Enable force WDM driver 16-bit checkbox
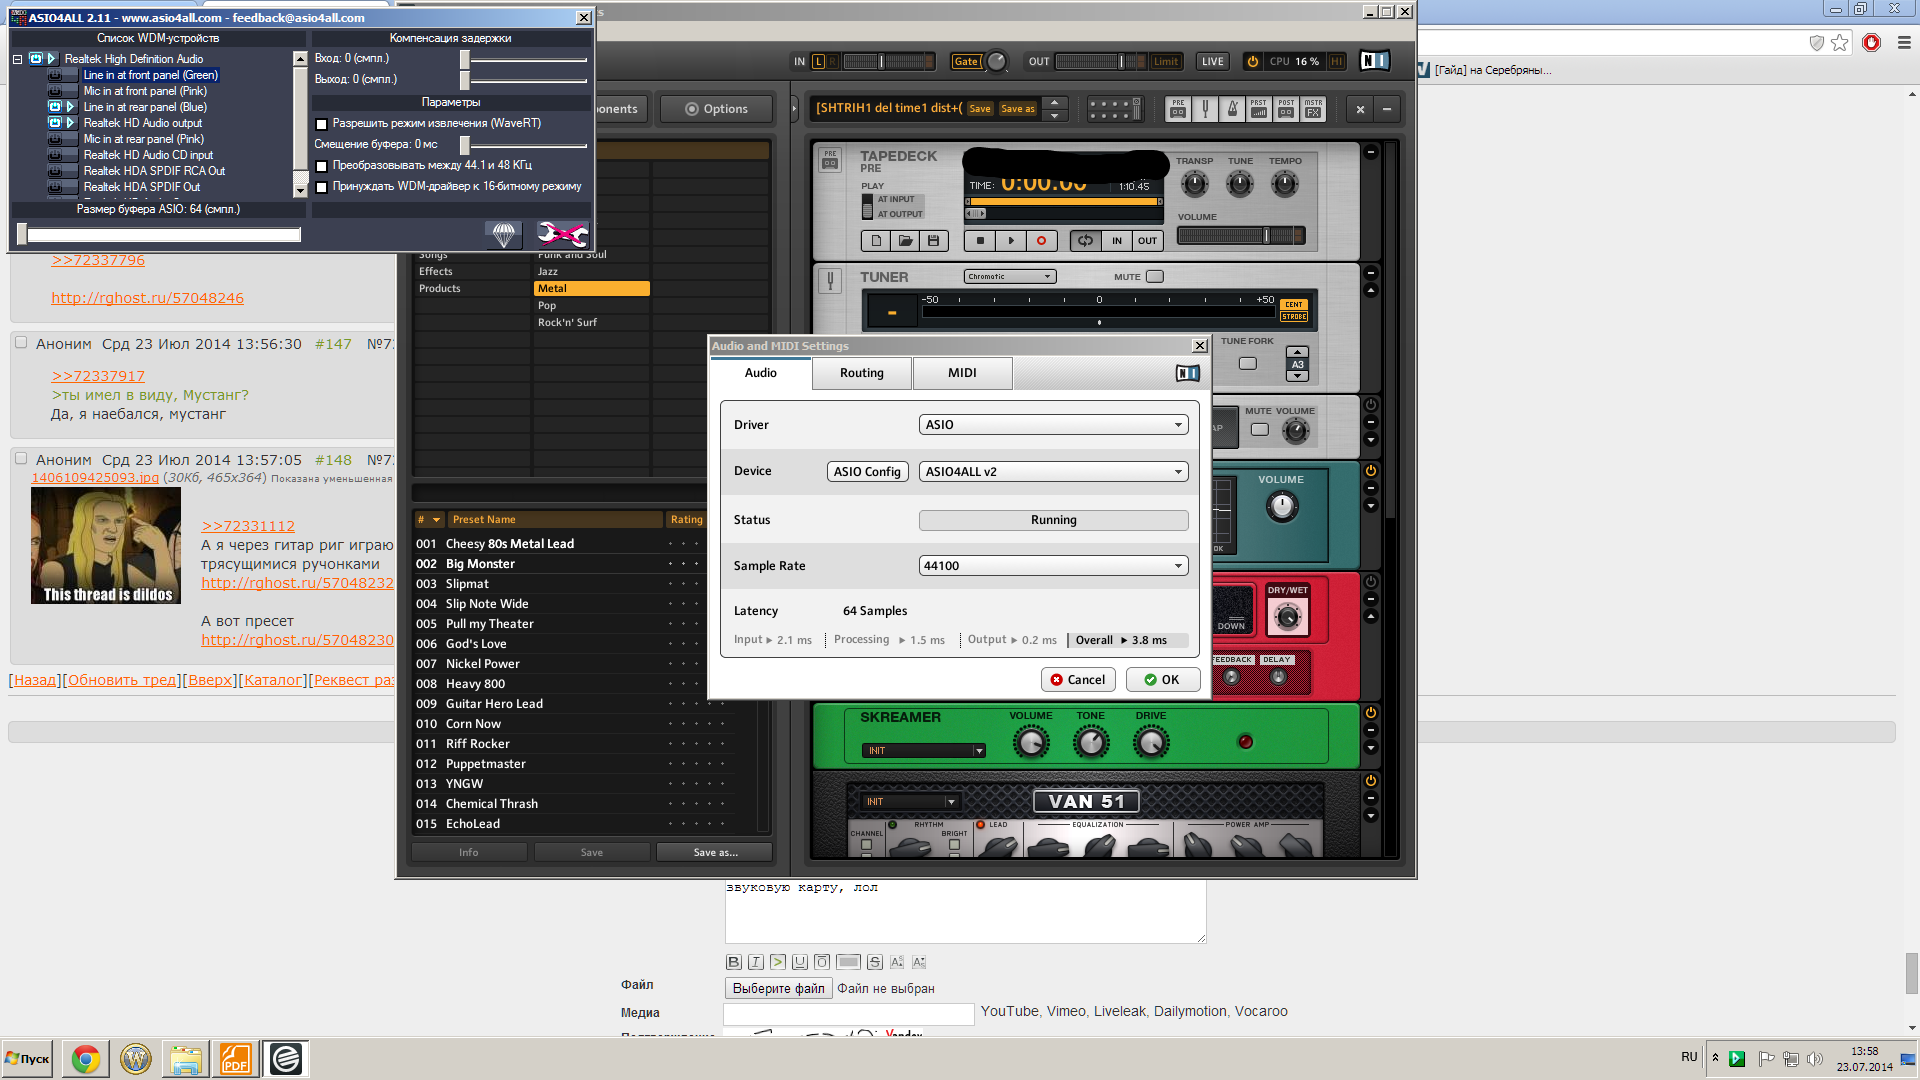Viewport: 1920px width, 1080px height. click(x=321, y=187)
